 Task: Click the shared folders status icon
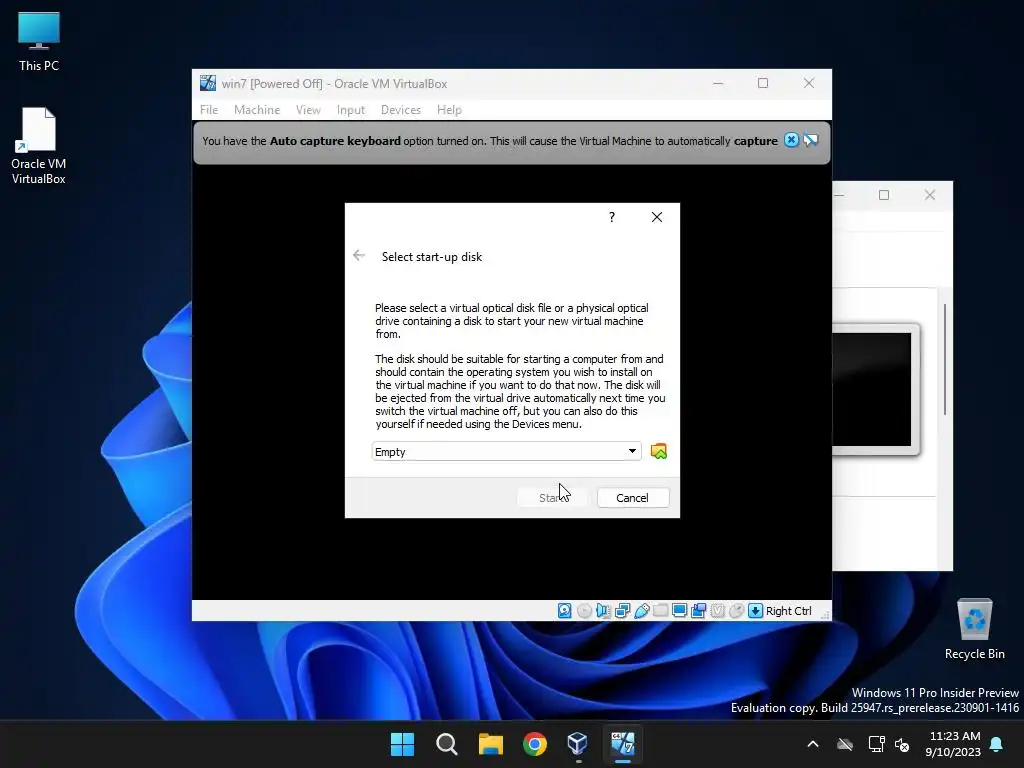pyautogui.click(x=660, y=611)
